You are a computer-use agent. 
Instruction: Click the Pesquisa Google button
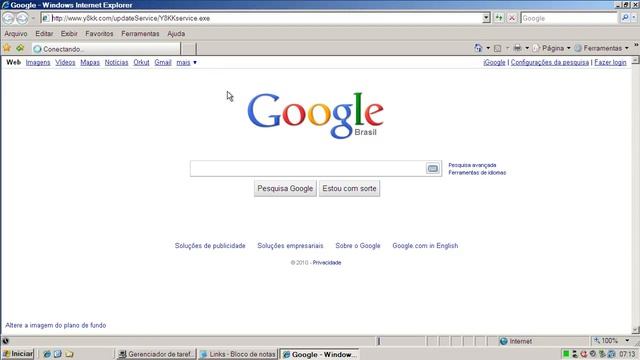pos(285,189)
